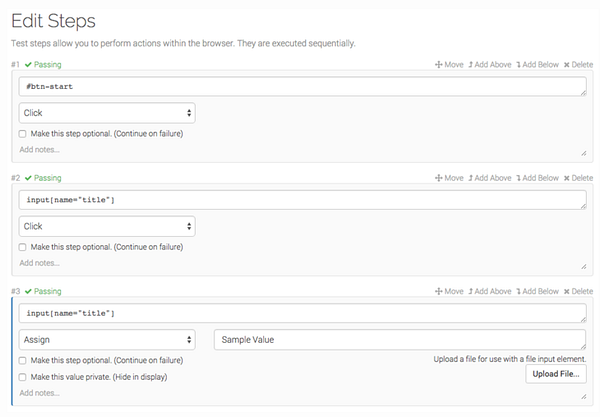The width and height of the screenshot is (600, 417).
Task: Toggle step #3 optional checkbox
Action: (23, 360)
